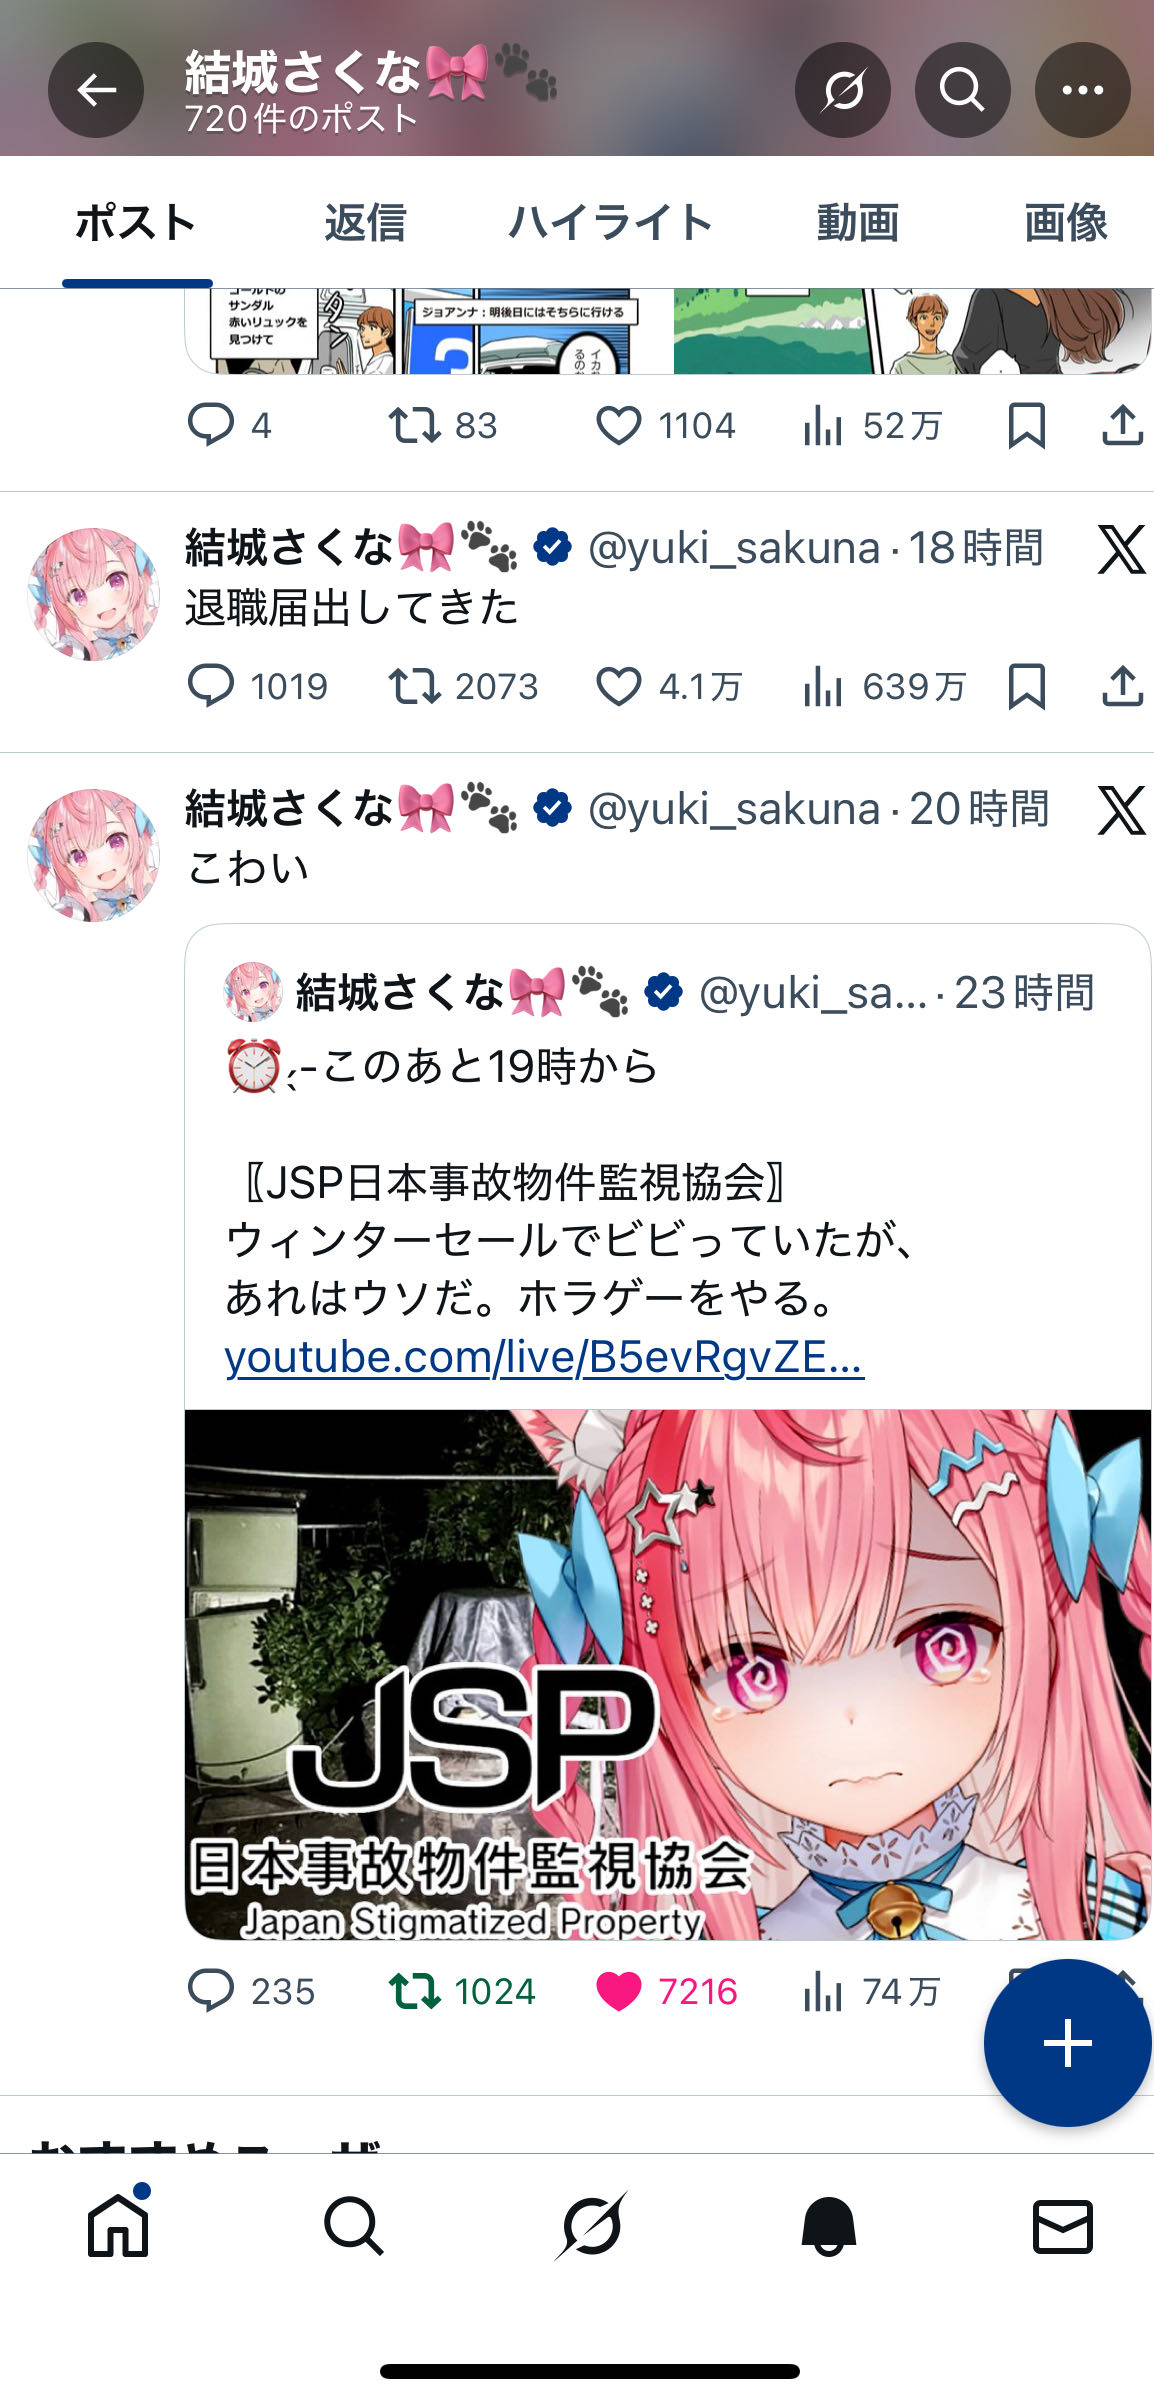
Task: Open the JSP stream thumbnail image
Action: click(x=667, y=1674)
